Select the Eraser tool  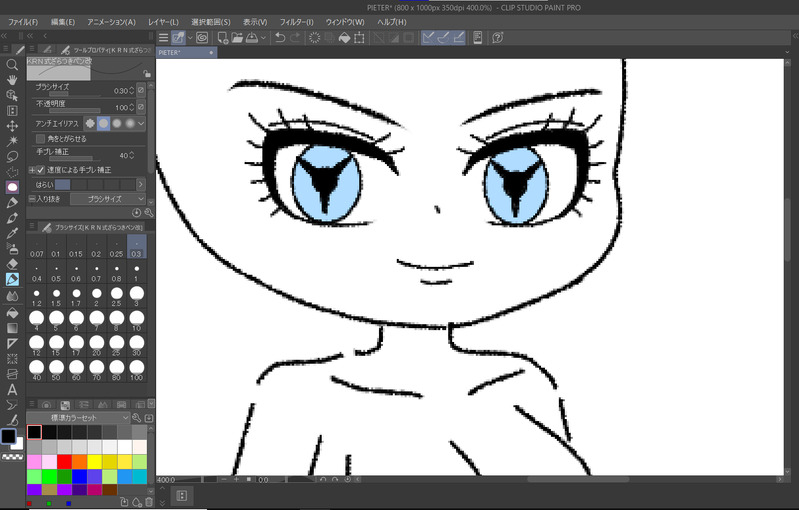[12, 264]
